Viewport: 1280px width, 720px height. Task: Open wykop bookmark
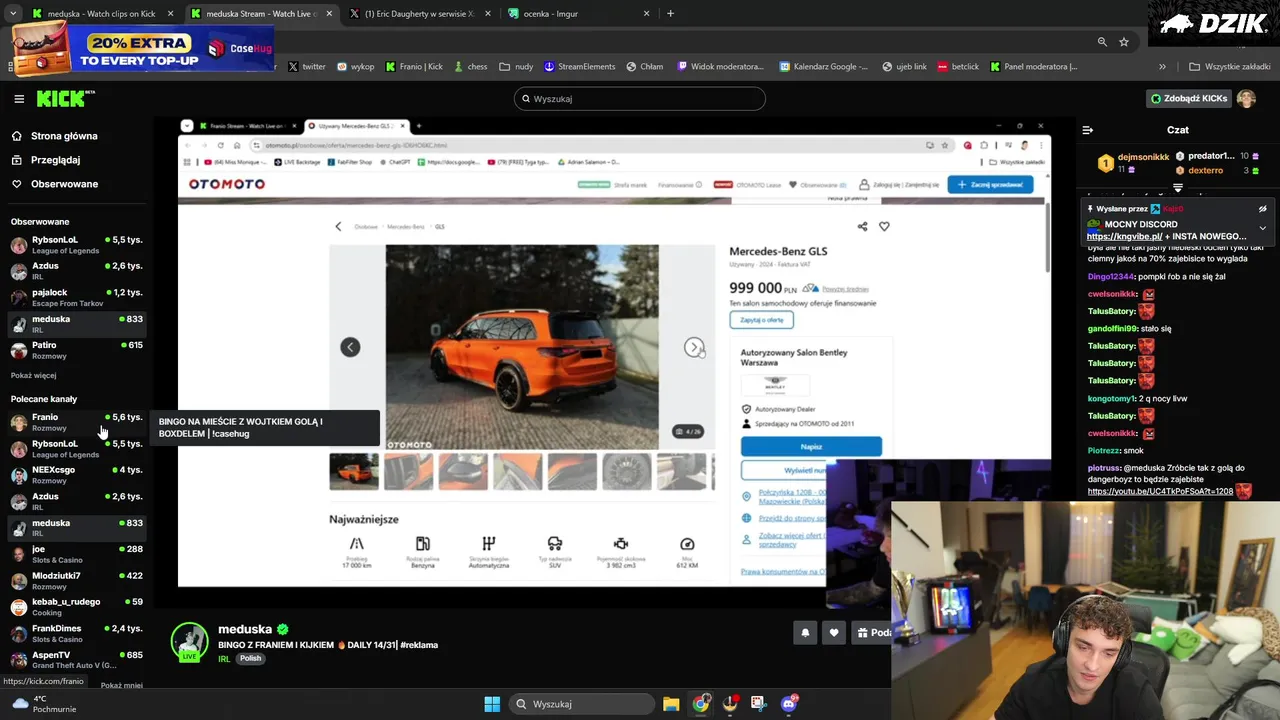(356, 67)
